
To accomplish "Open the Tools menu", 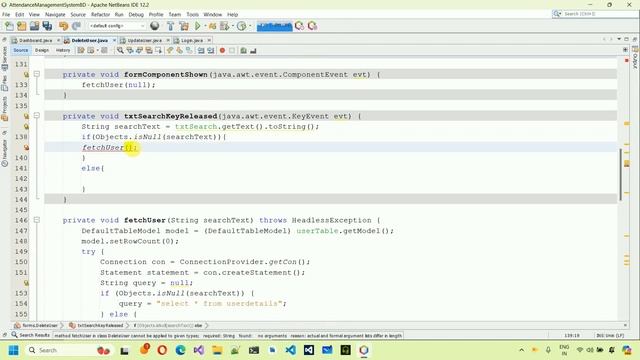I will coord(192,14).
